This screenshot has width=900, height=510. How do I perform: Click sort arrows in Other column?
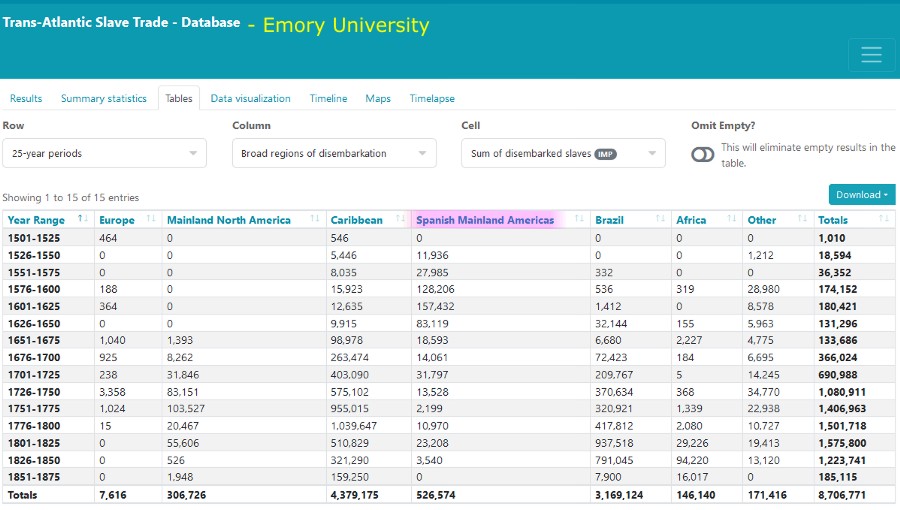point(803,220)
